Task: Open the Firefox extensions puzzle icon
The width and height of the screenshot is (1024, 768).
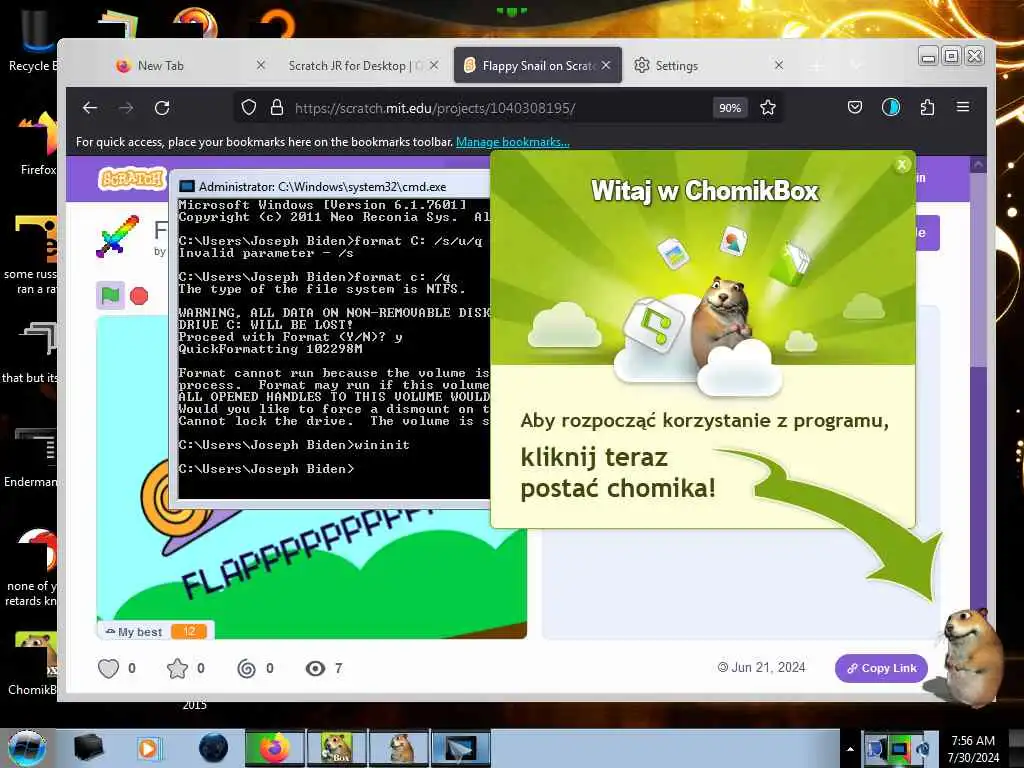Action: 927,107
